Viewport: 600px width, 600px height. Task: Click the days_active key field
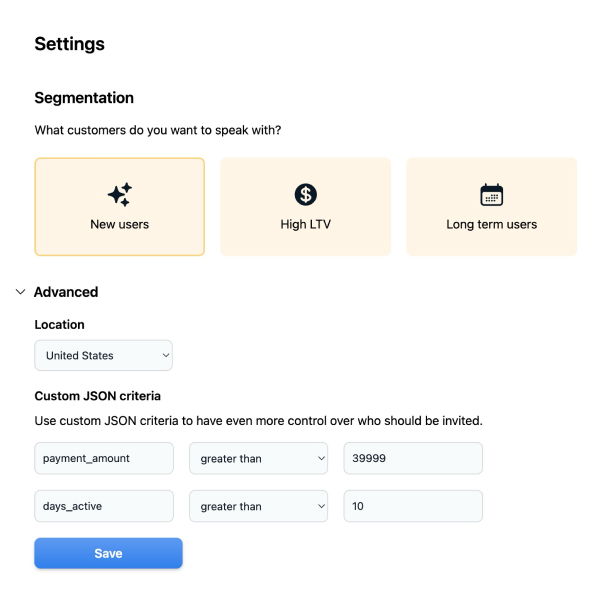pos(104,506)
